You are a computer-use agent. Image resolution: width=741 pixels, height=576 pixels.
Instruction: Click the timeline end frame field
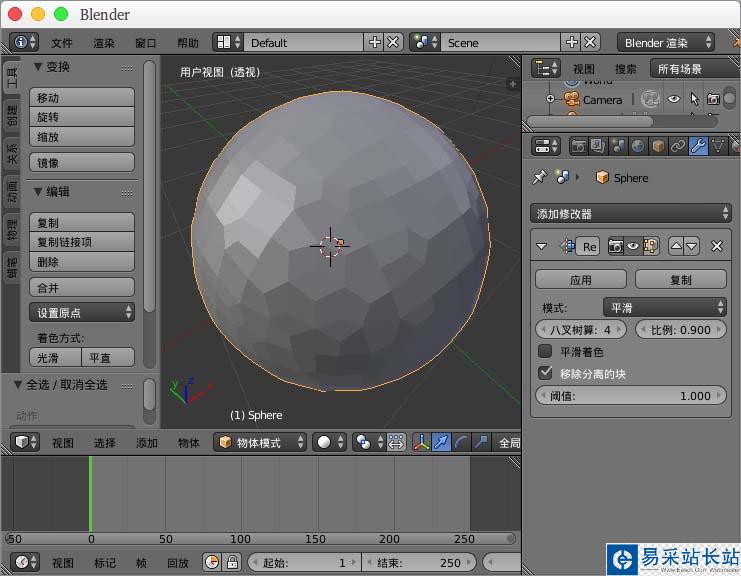pyautogui.click(x=418, y=562)
